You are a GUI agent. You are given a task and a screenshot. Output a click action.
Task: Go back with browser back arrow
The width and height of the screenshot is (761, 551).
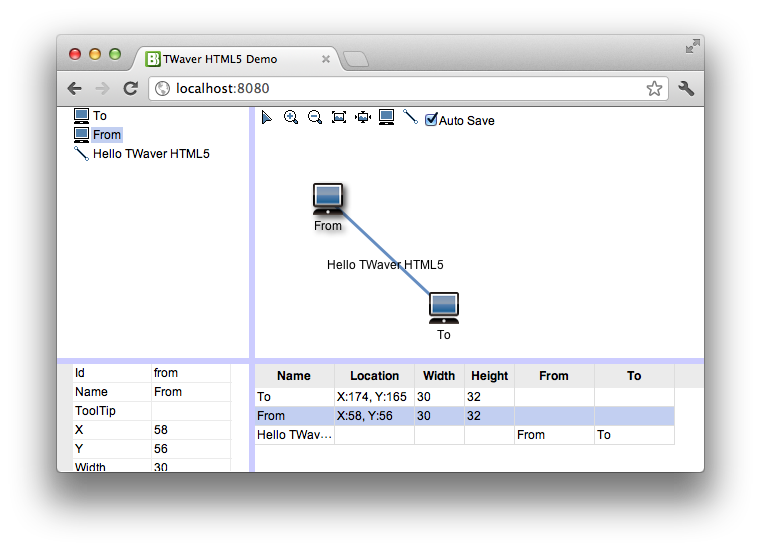coord(74,88)
